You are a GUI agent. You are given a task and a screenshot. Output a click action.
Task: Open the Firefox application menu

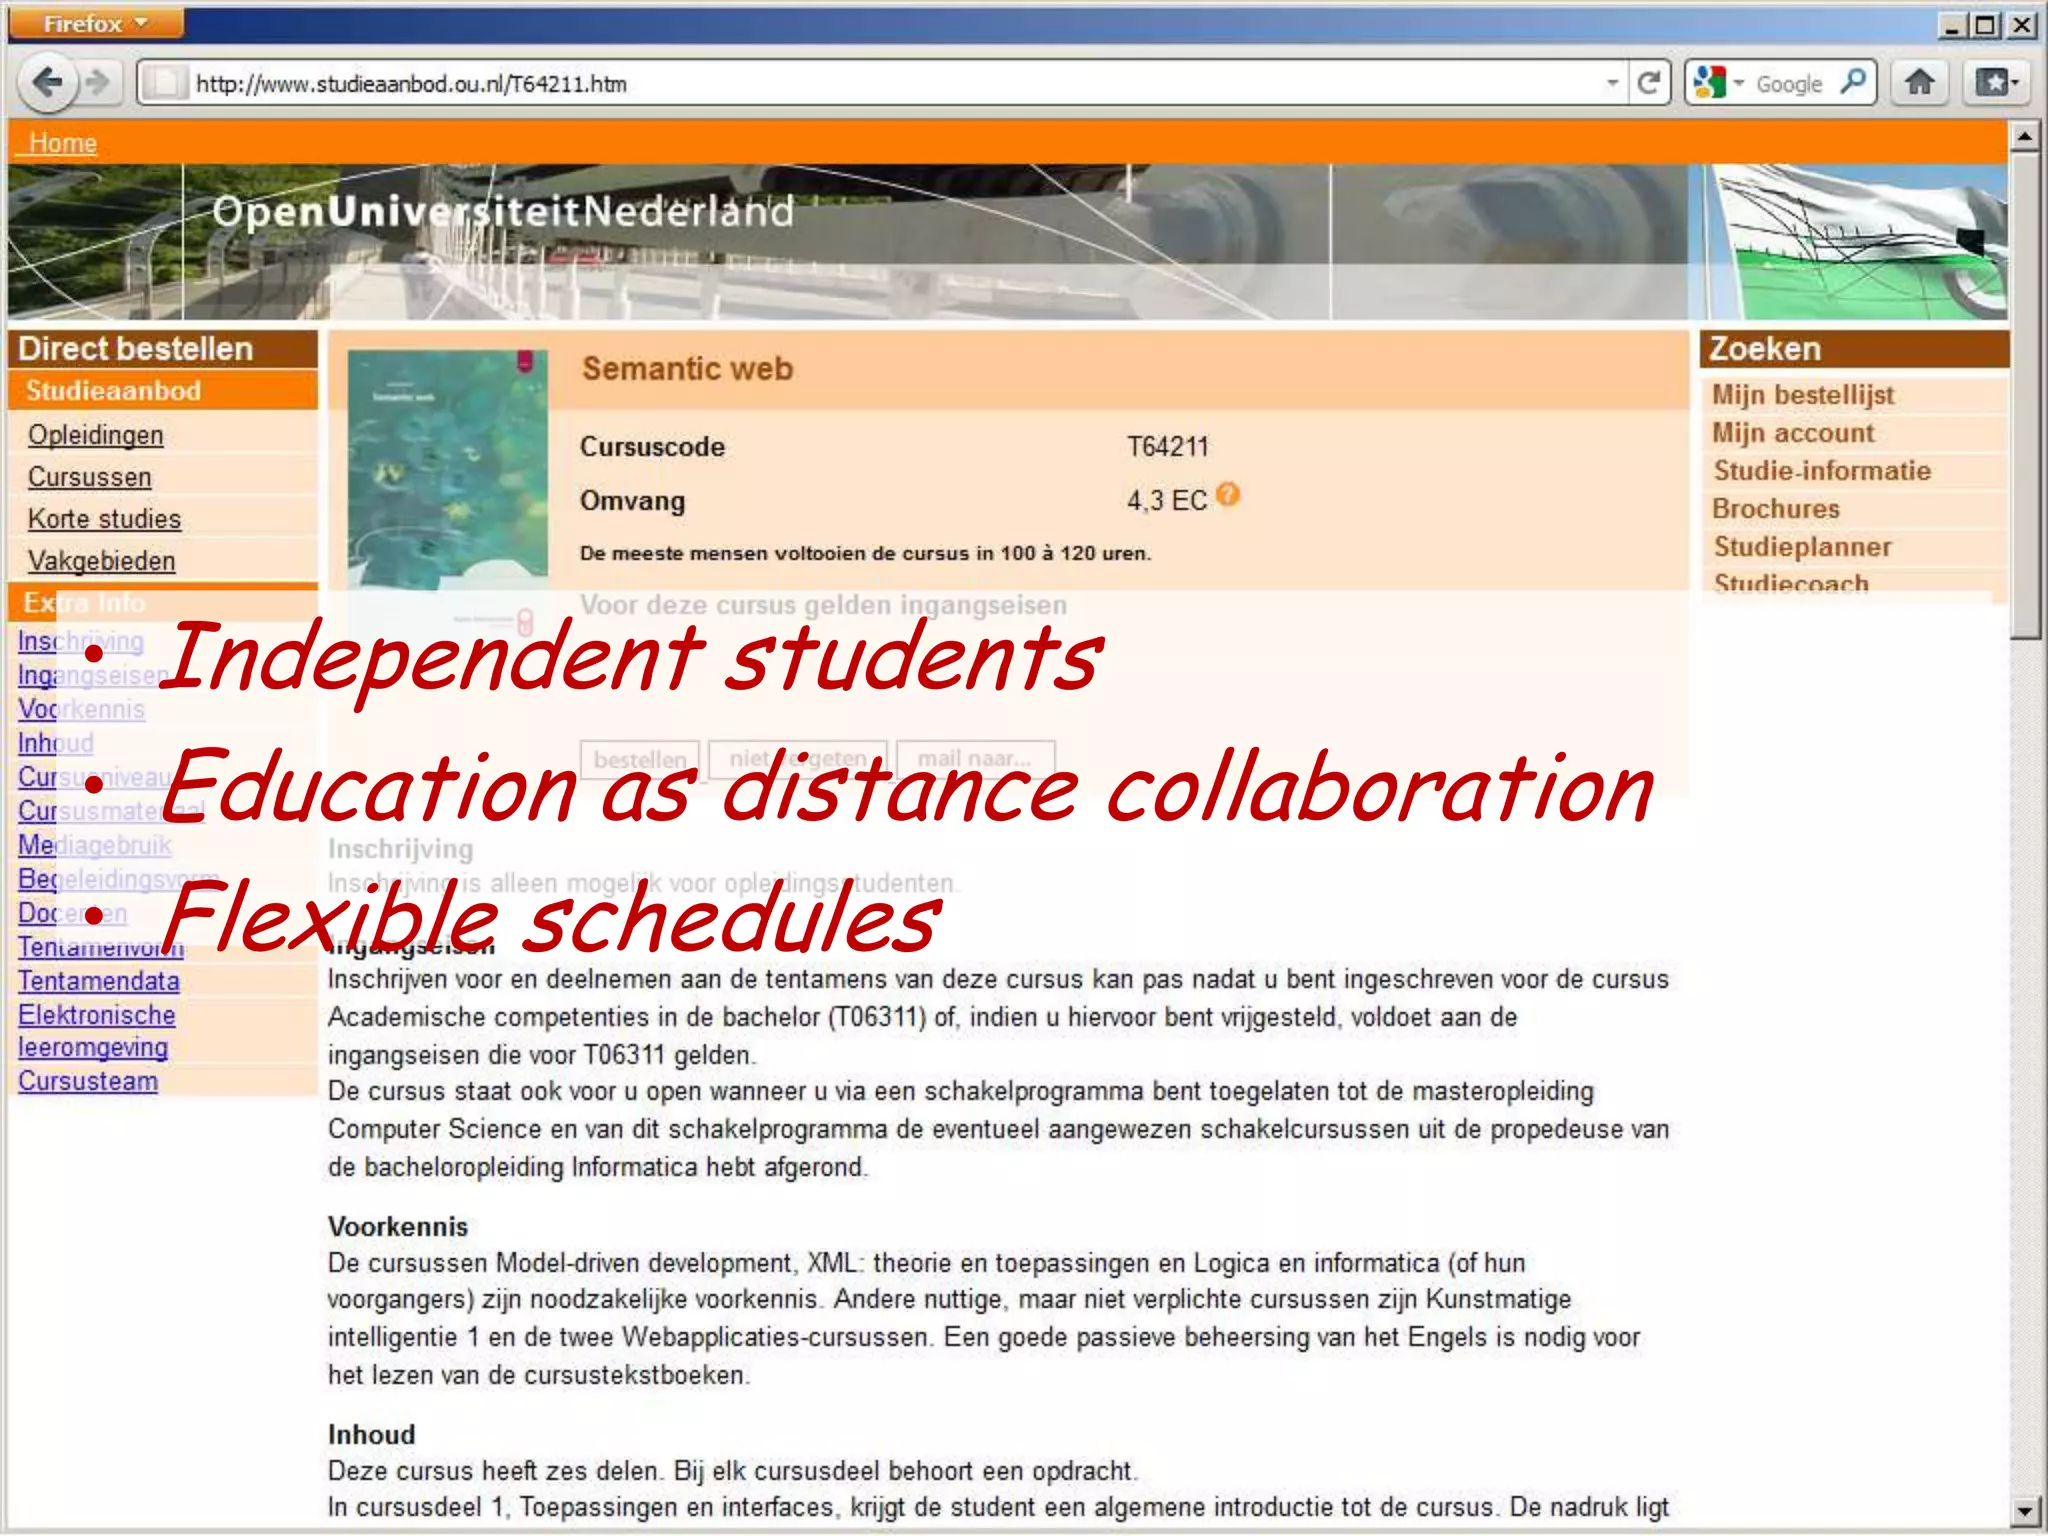(95, 23)
